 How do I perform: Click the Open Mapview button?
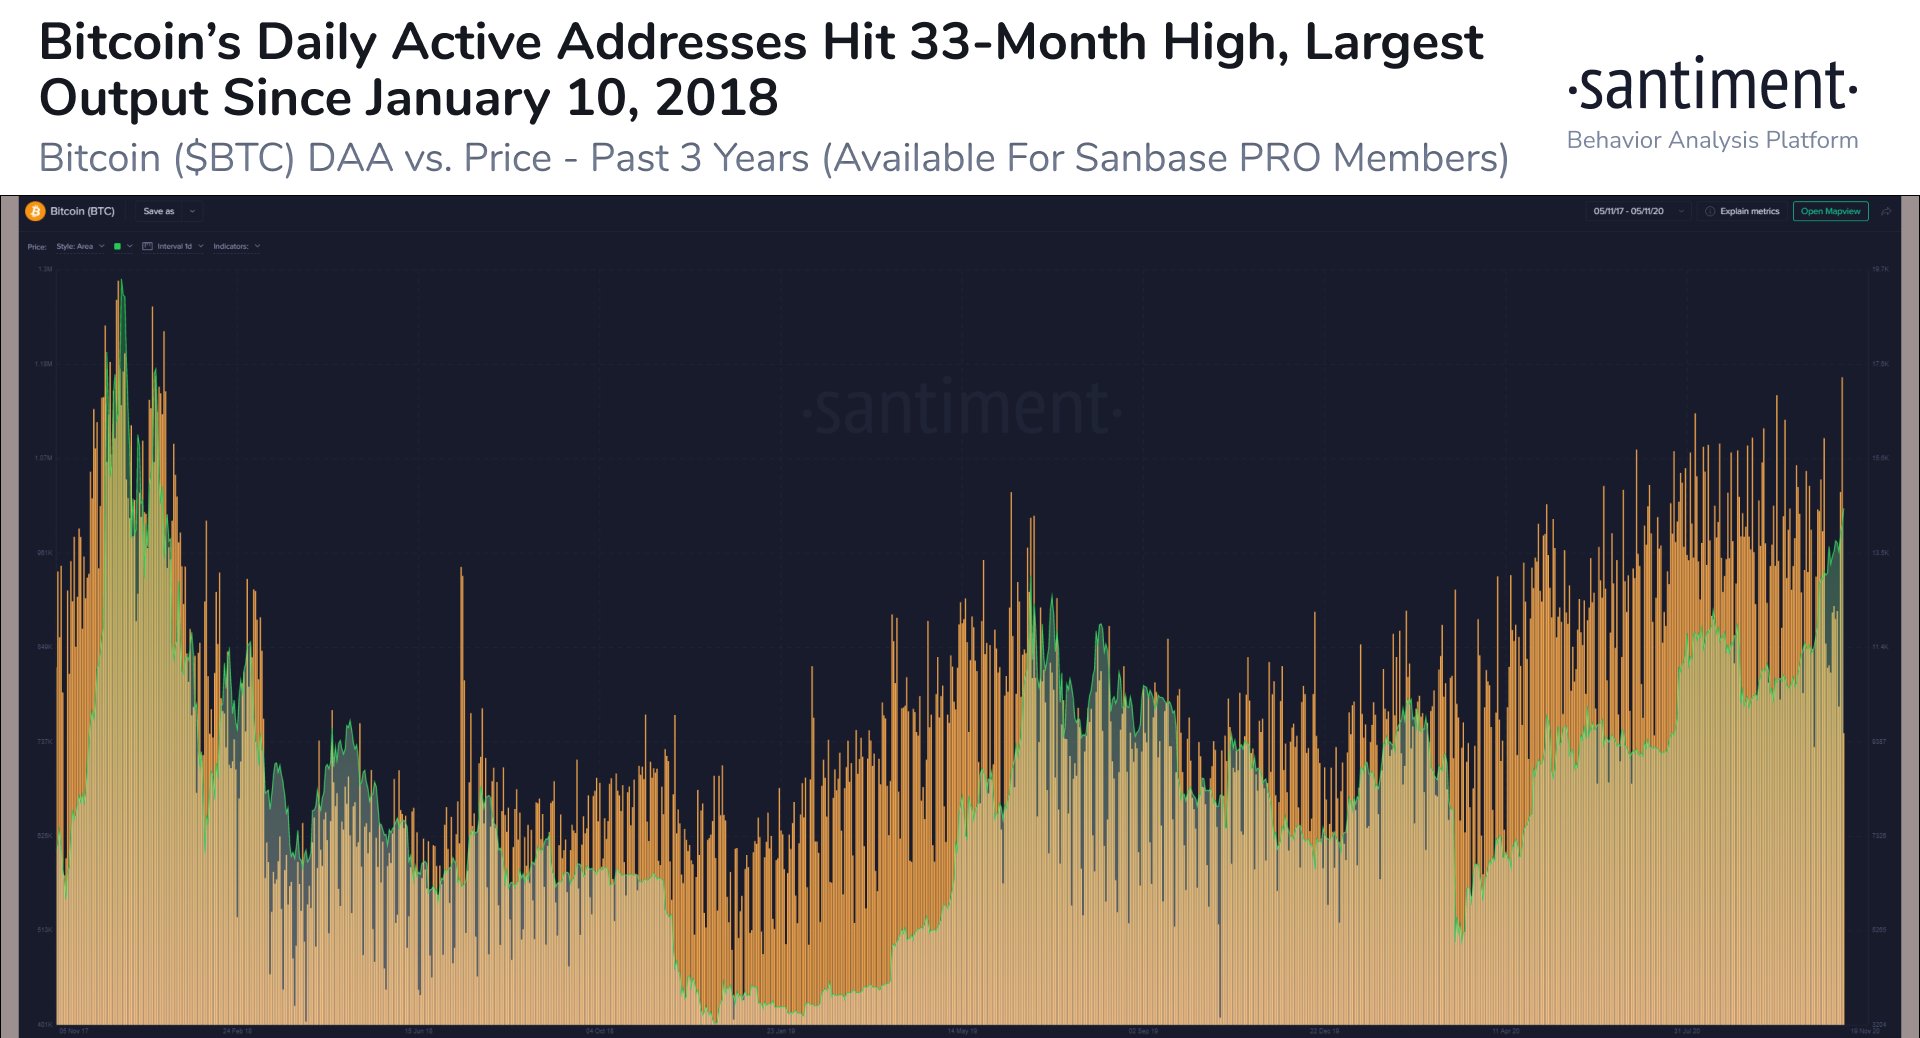point(1830,211)
